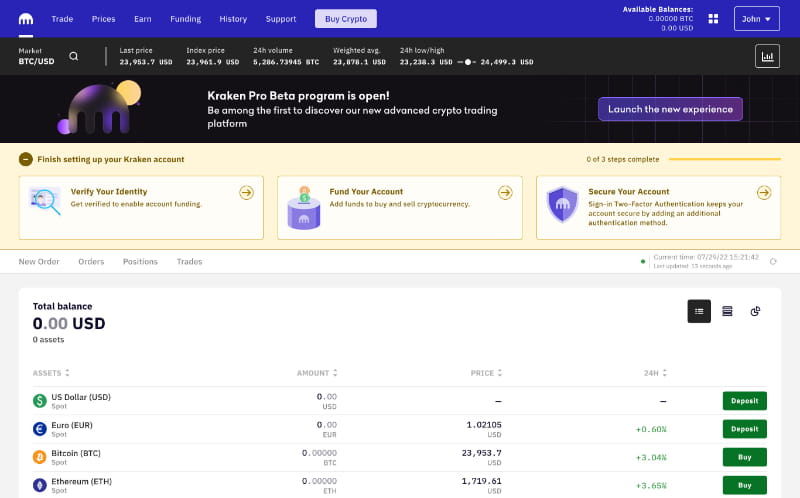800x498 pixels.
Task: Click the Kraken logo in the header
Action: coord(24,18)
